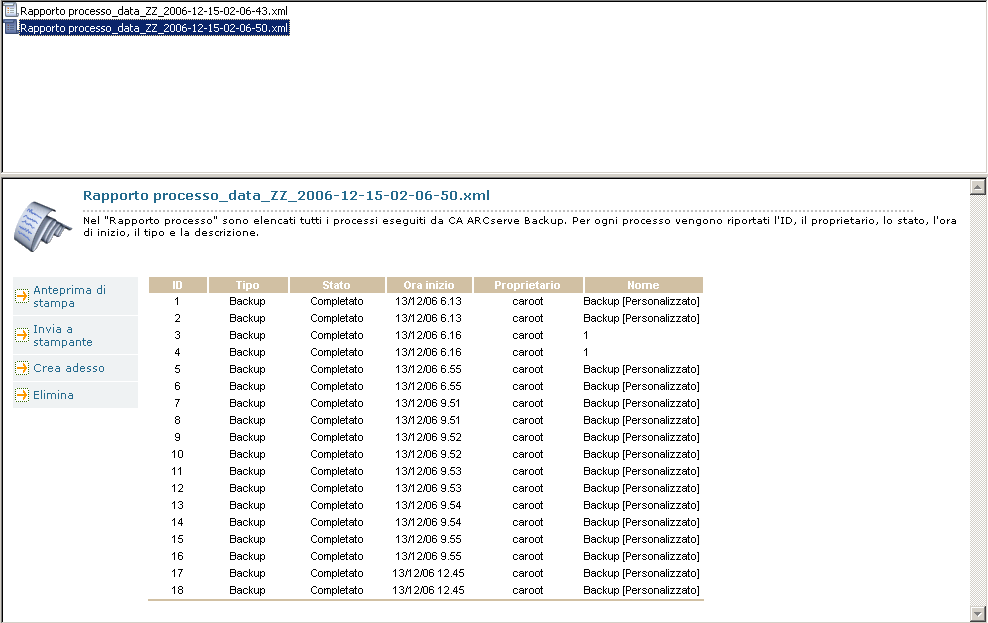Viewport: 988px width, 623px height.
Task: Click Ora inizio '13/12/06 9.51' in row 7
Action: point(428,404)
